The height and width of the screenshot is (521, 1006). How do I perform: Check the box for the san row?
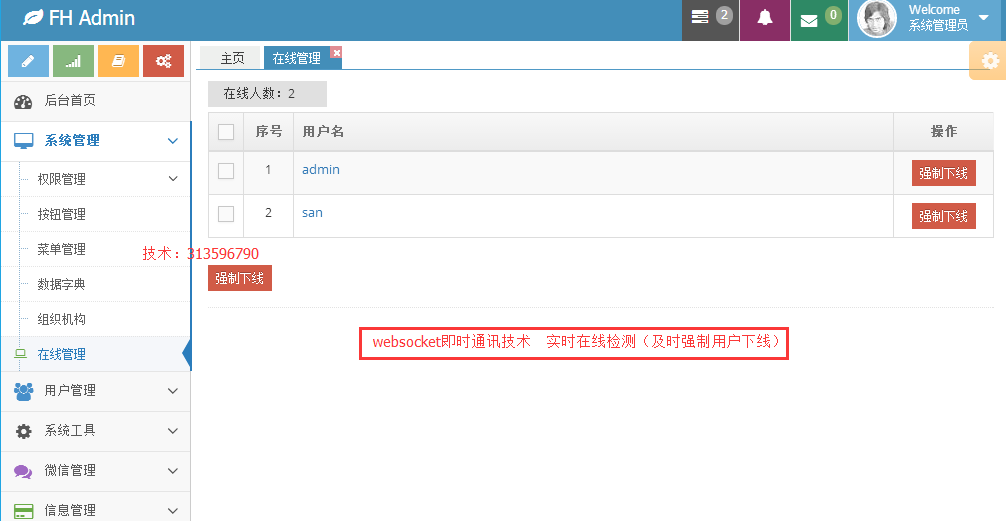(226, 214)
